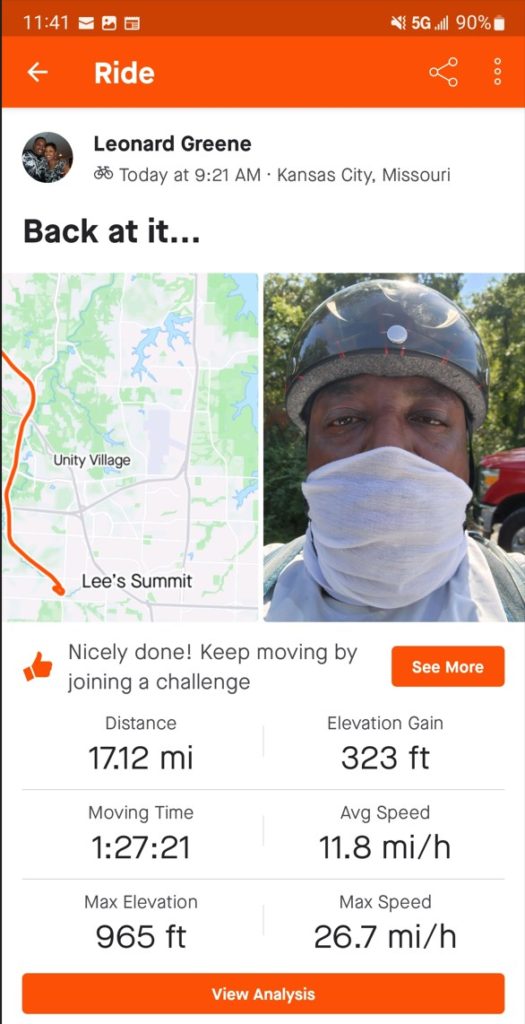Open Leonard Greene's profile picture
Viewport: 525px width, 1024px height.
(x=48, y=157)
